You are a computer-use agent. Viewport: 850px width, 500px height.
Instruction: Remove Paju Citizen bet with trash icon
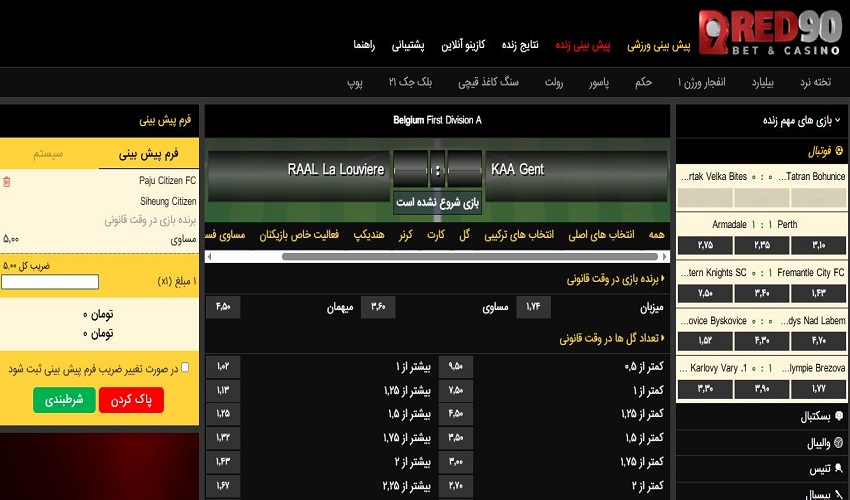tap(7, 182)
